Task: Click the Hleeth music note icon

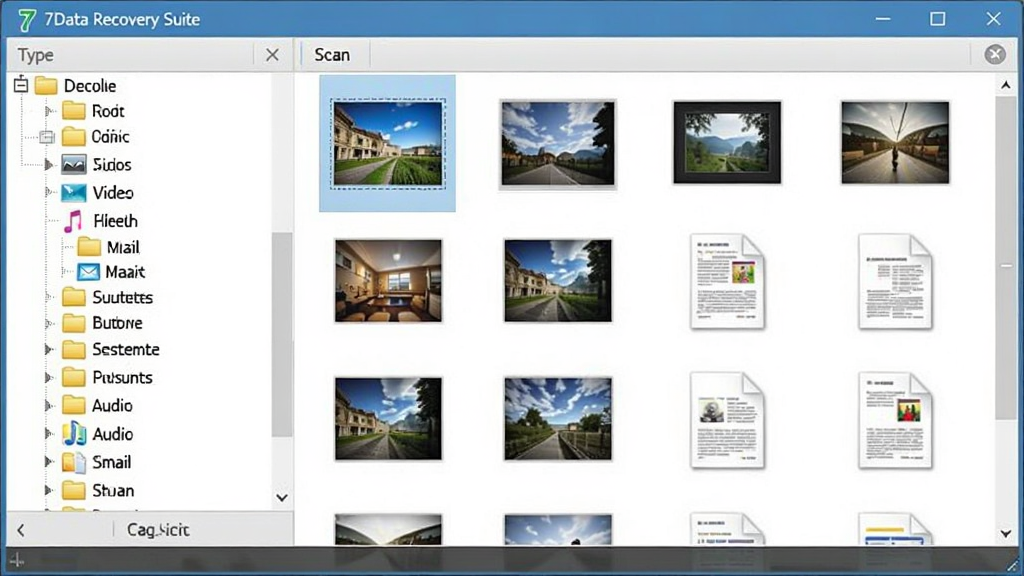Action: (73, 221)
